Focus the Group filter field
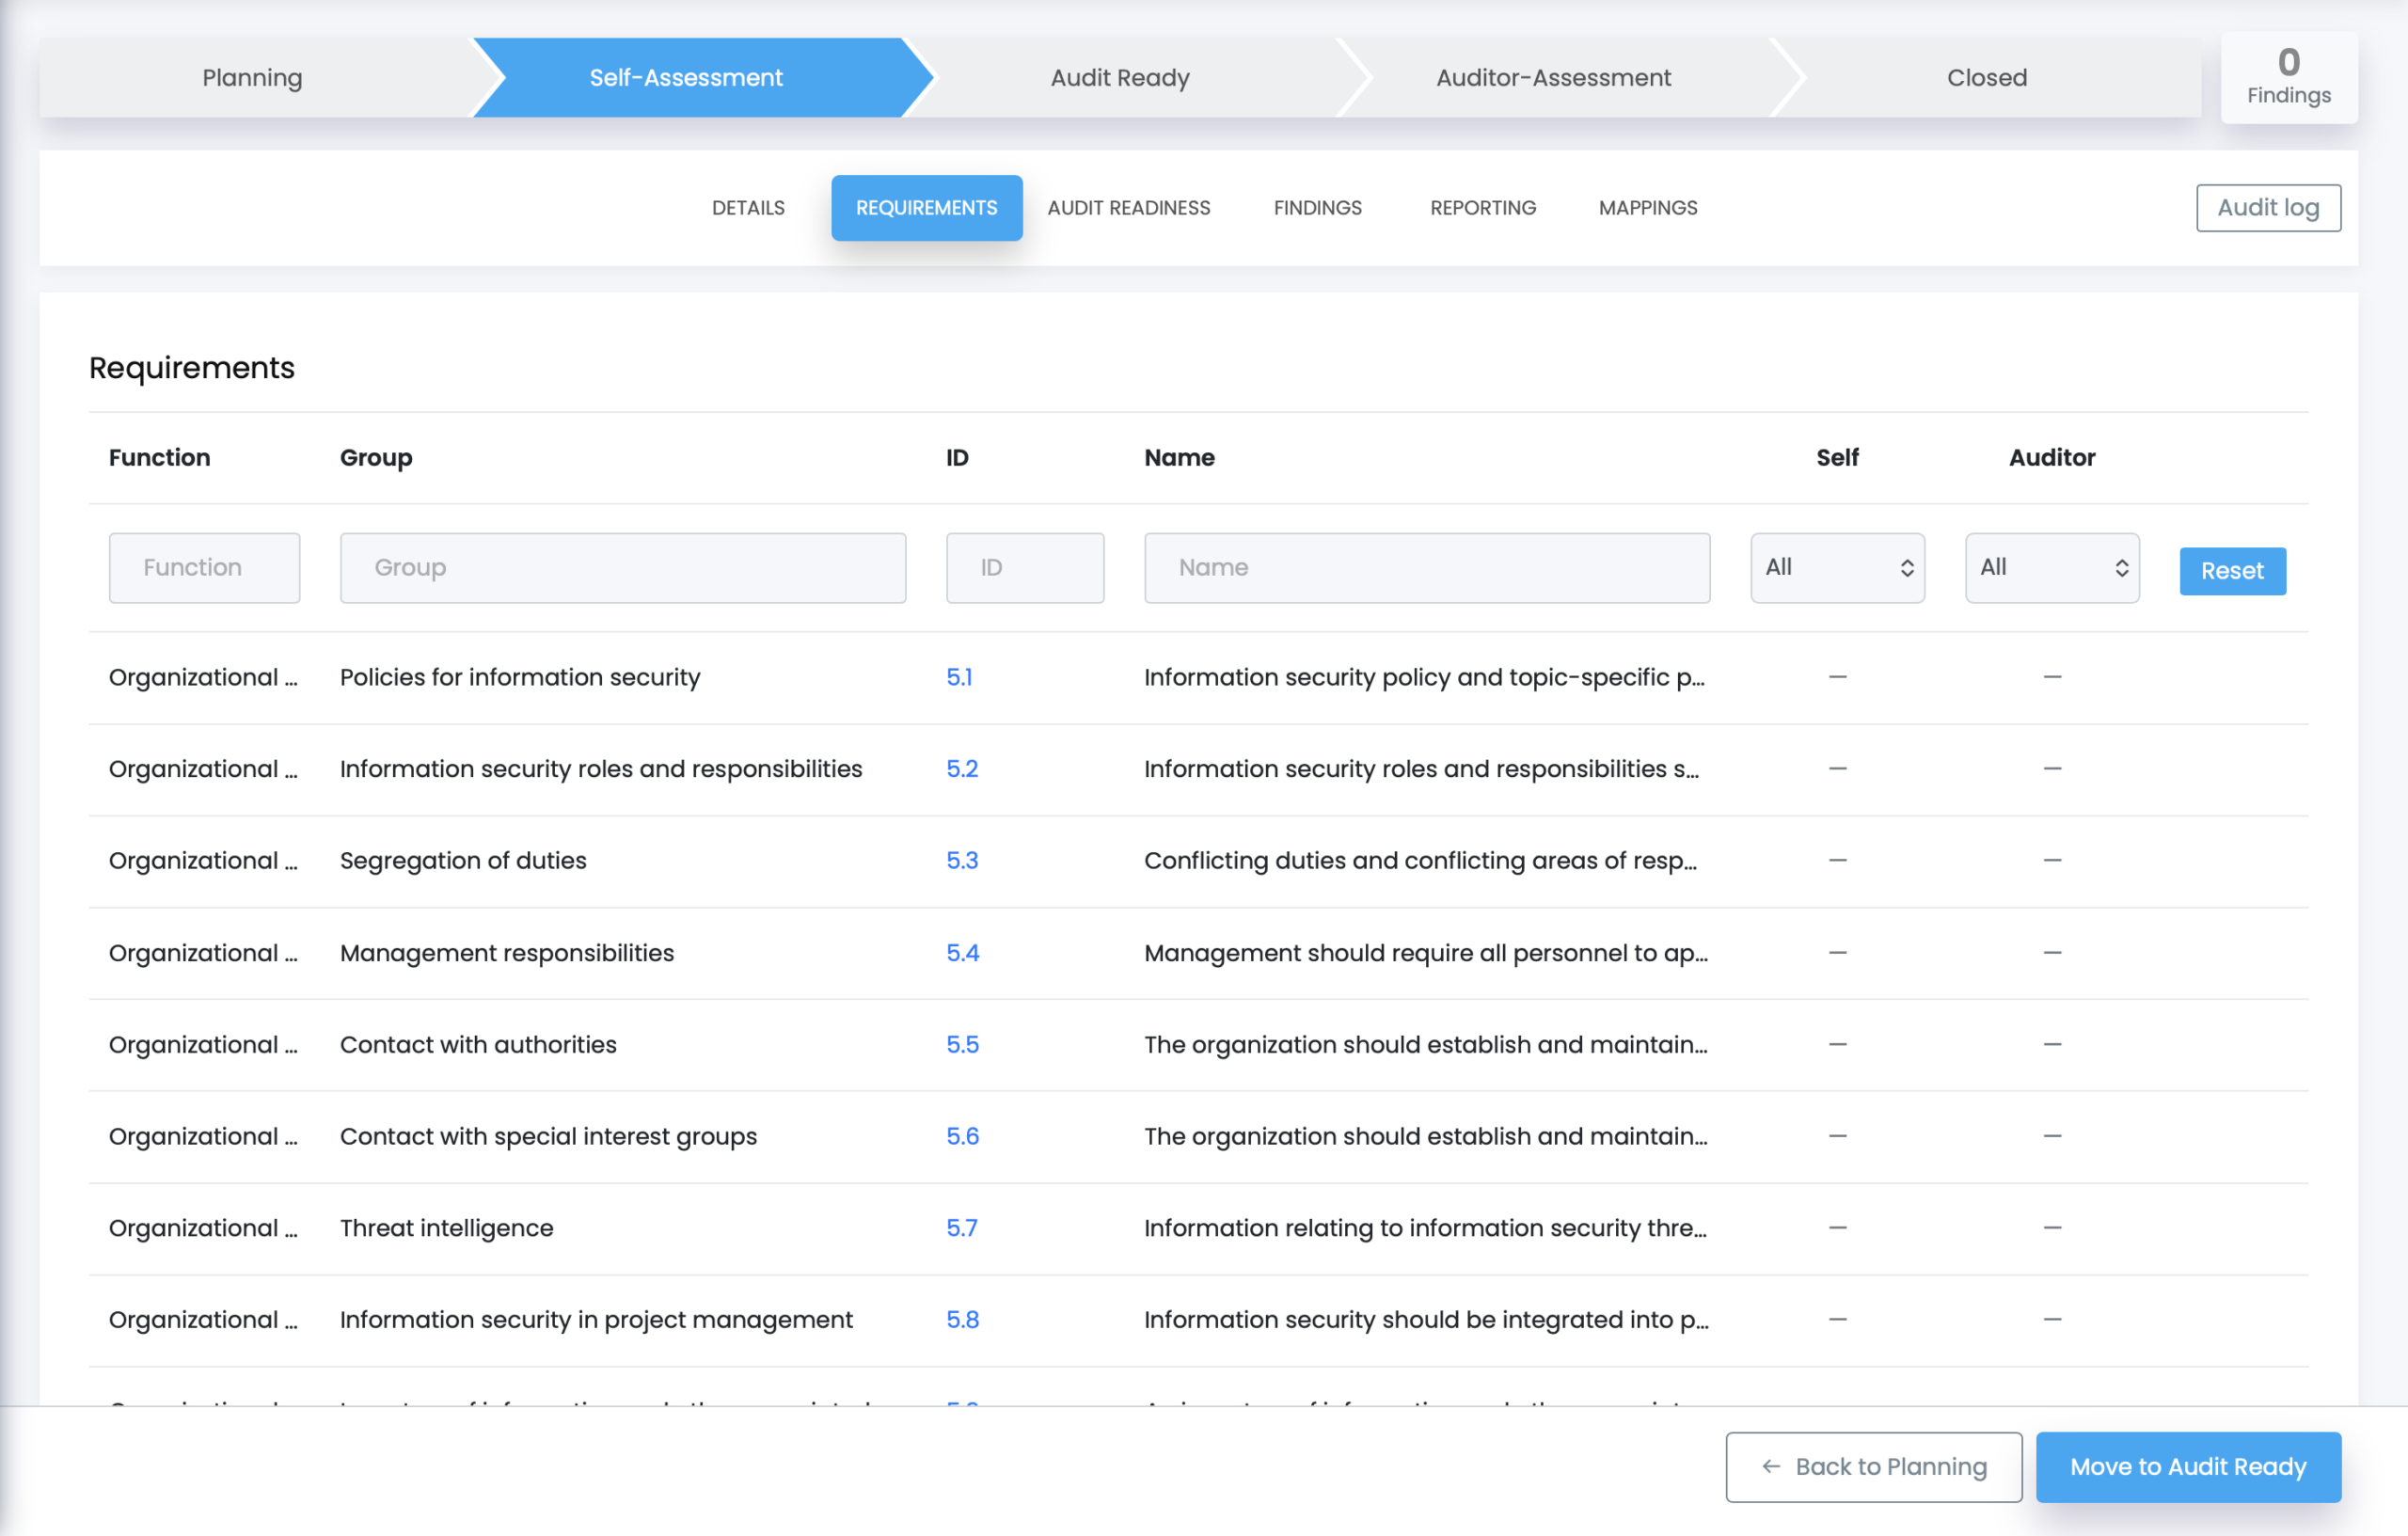Screen dimensions: 2408x1536 click(623, 567)
